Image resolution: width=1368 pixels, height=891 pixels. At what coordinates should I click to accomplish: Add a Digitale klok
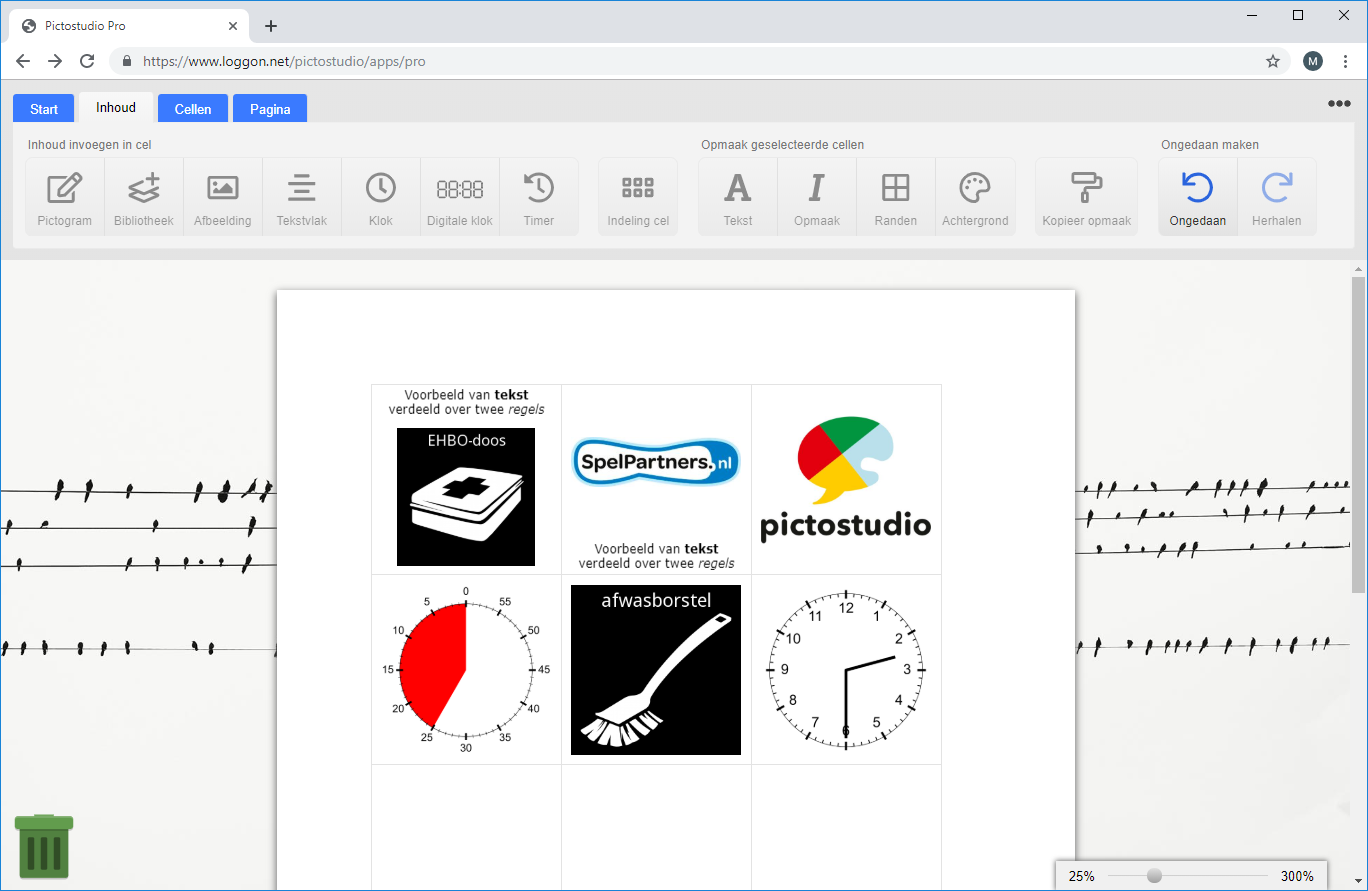pos(459,196)
